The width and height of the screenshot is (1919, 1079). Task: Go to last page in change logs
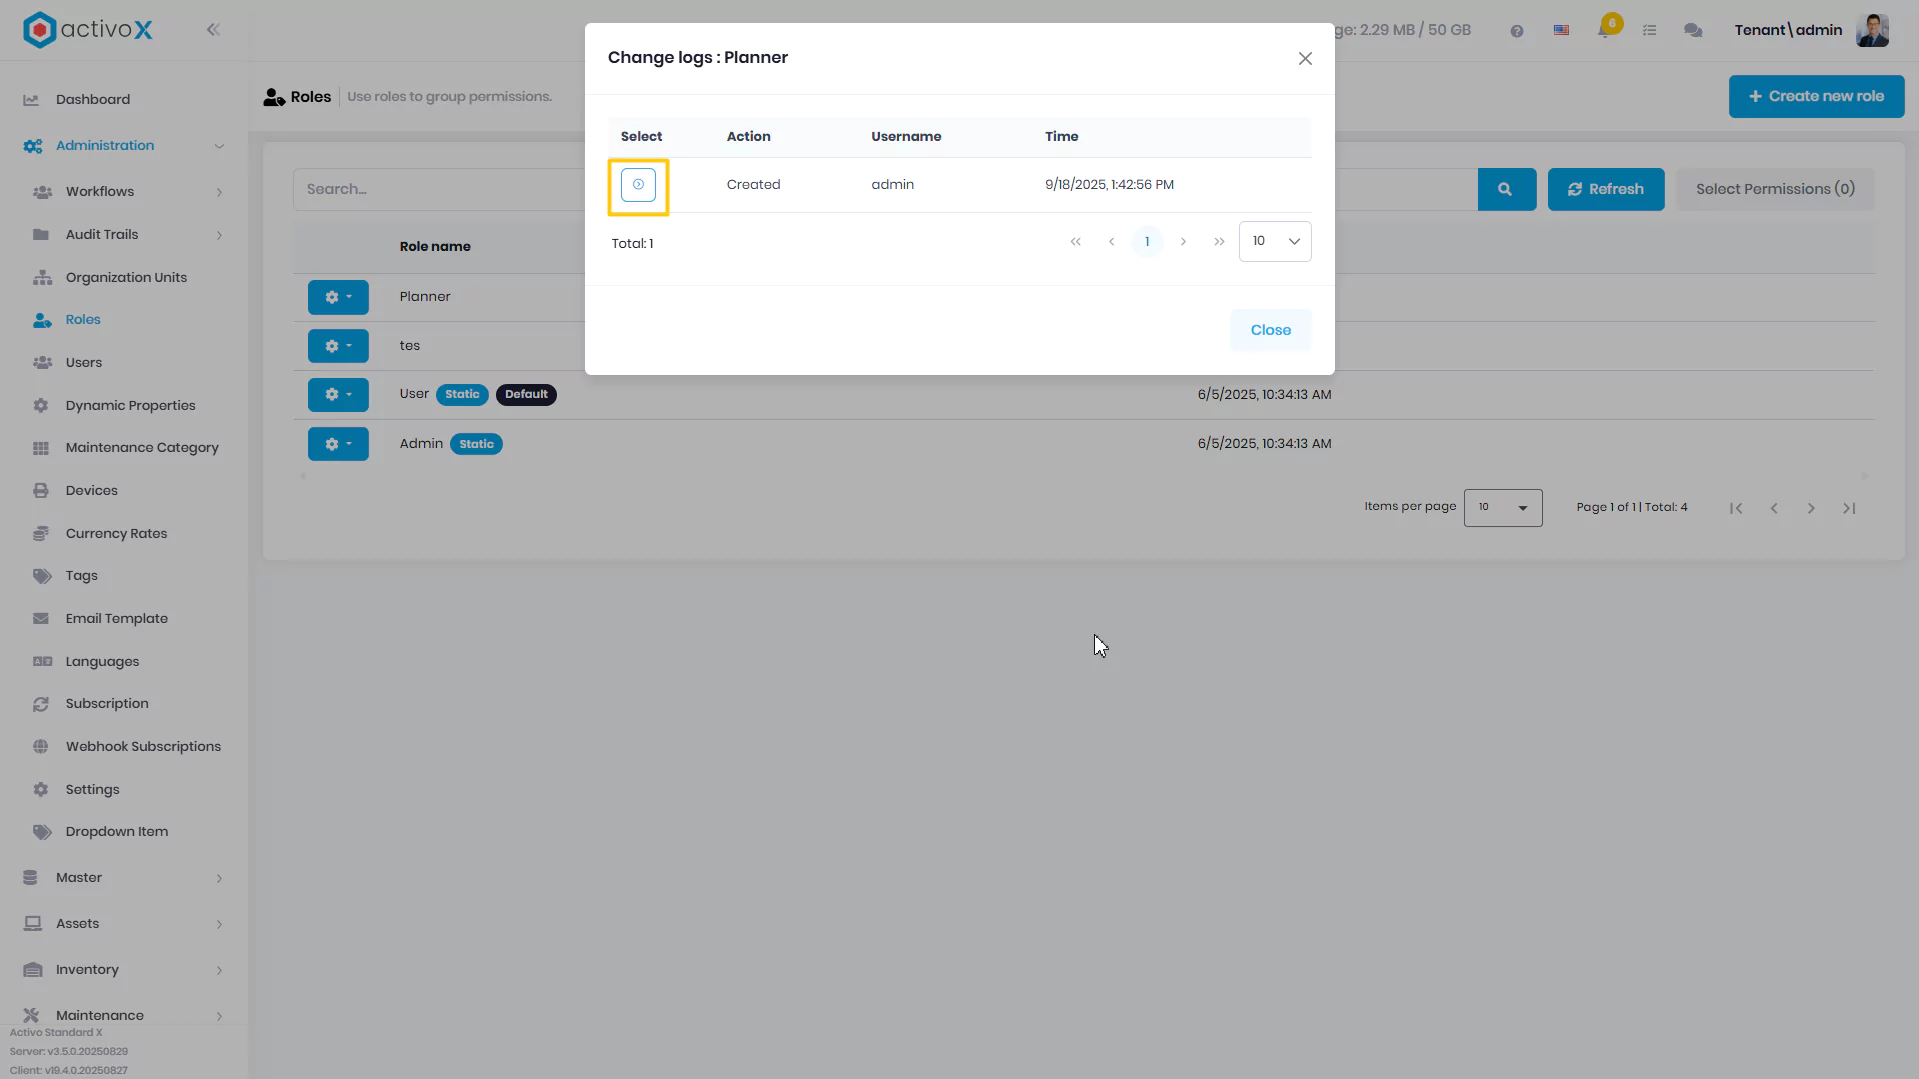(x=1219, y=242)
